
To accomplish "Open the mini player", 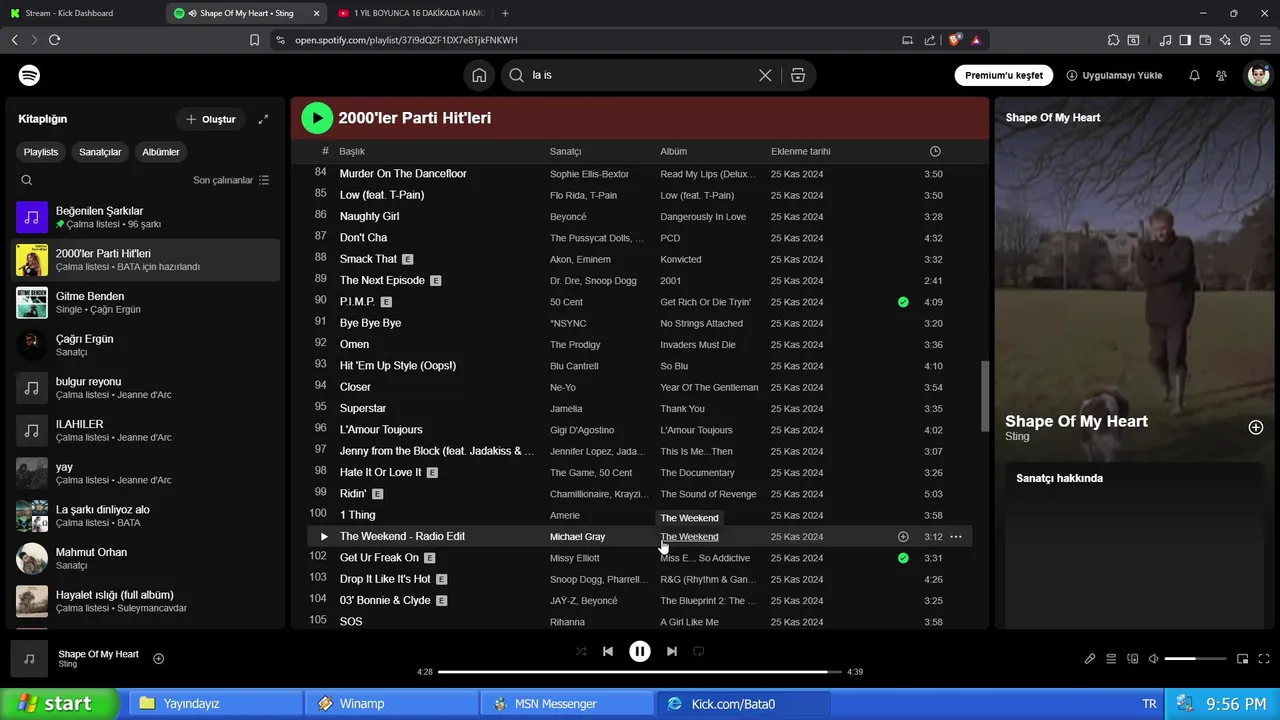I will (1242, 659).
